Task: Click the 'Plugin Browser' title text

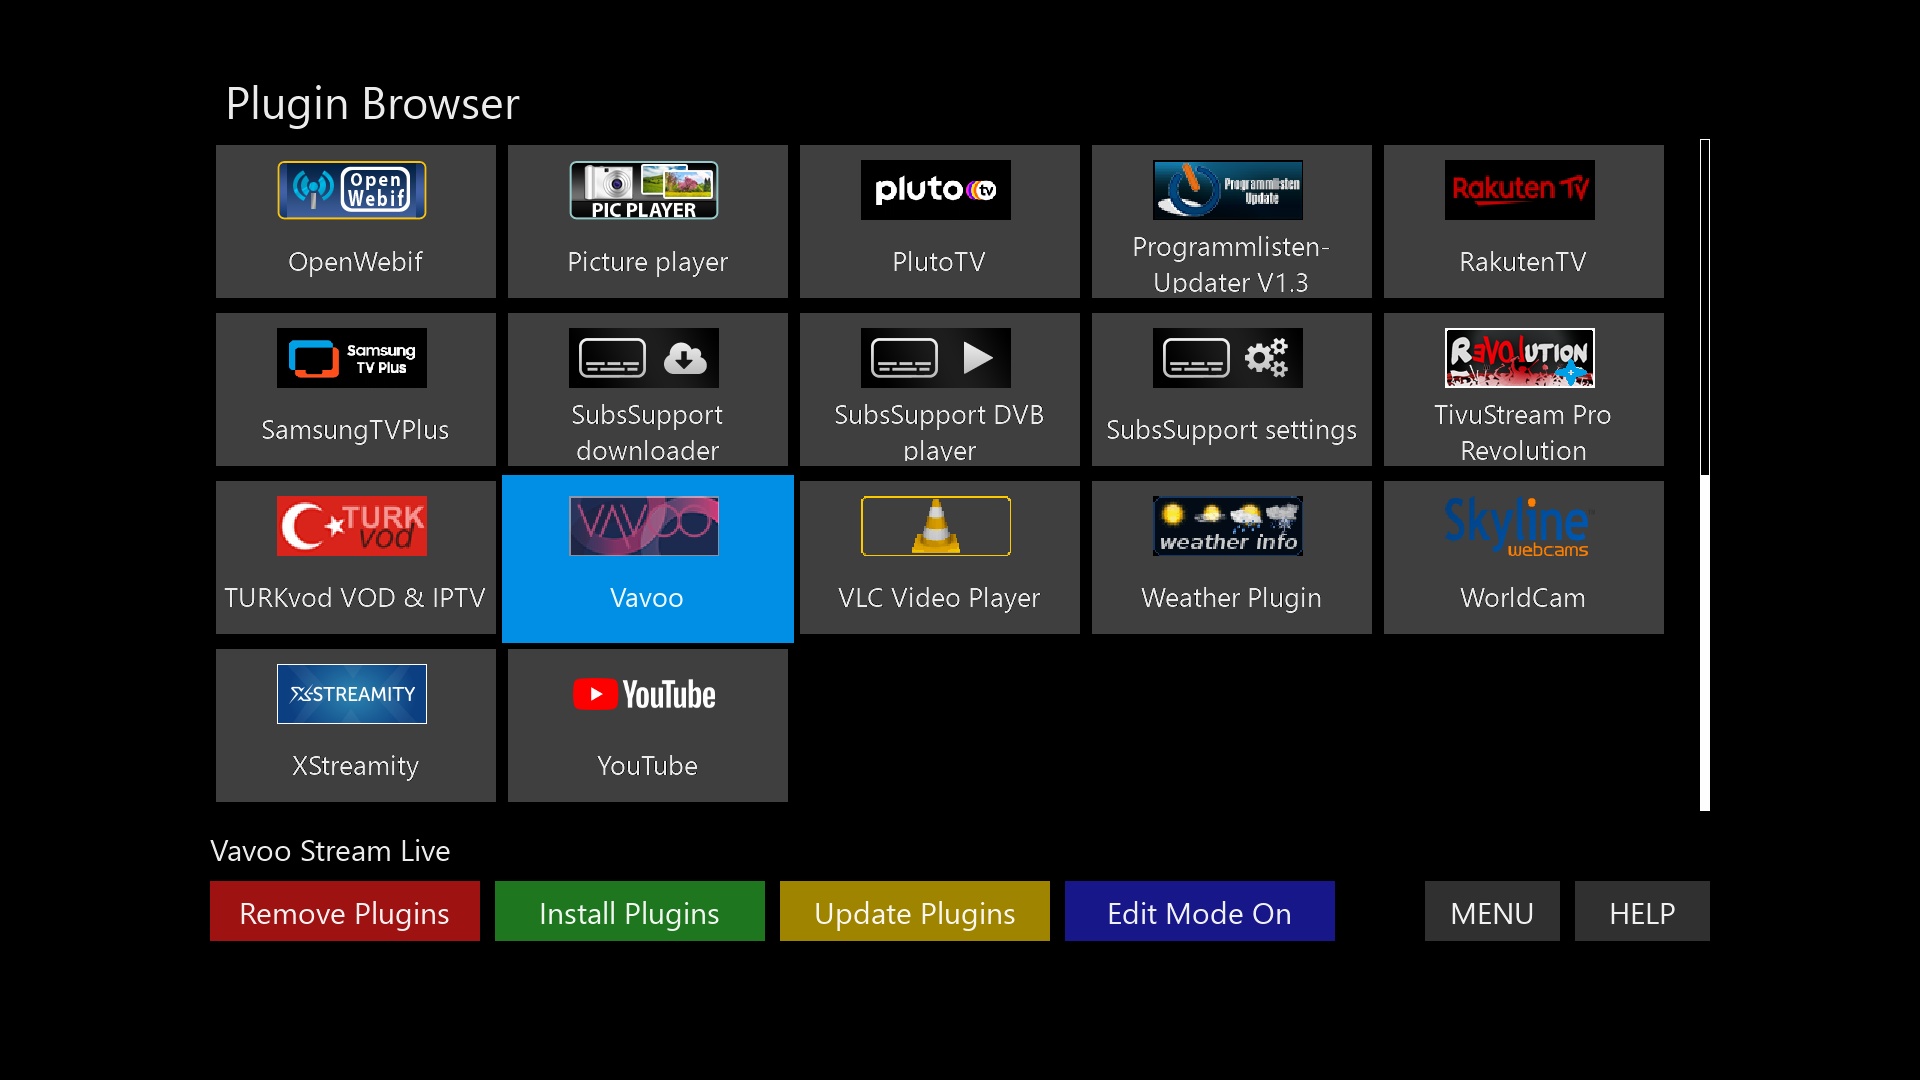Action: pos(372,104)
